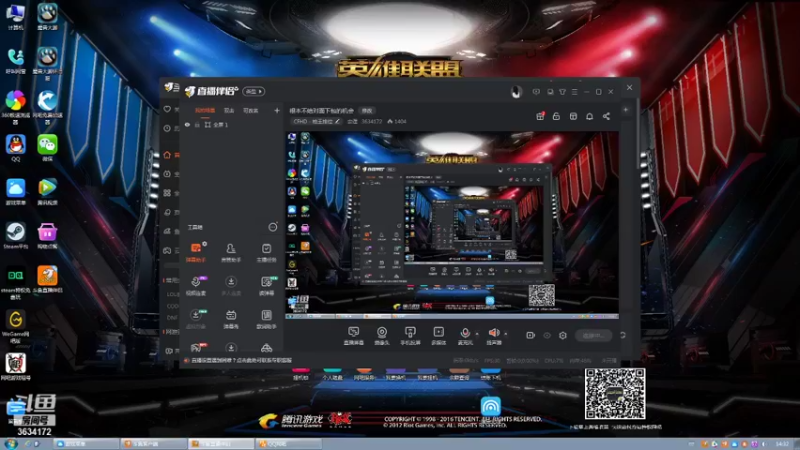
Task: Add the 摄像头 camera source
Action: pos(382,336)
